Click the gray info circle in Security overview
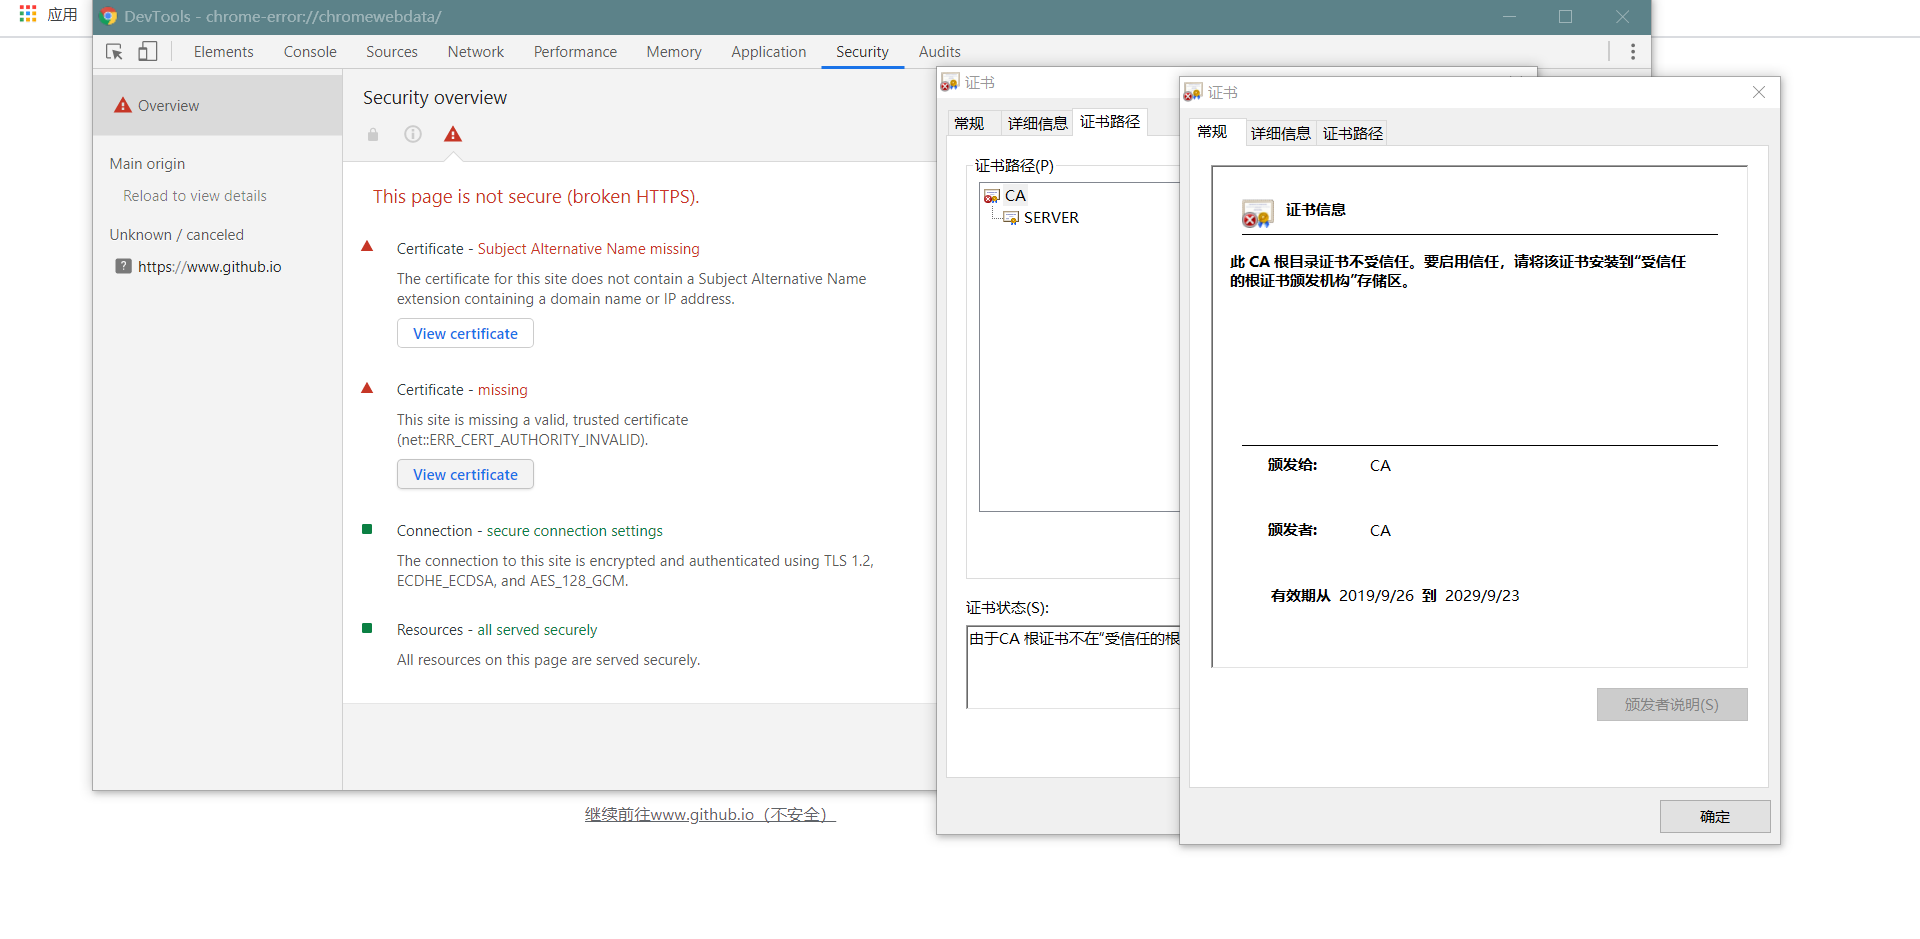The image size is (1920, 939). (x=413, y=134)
